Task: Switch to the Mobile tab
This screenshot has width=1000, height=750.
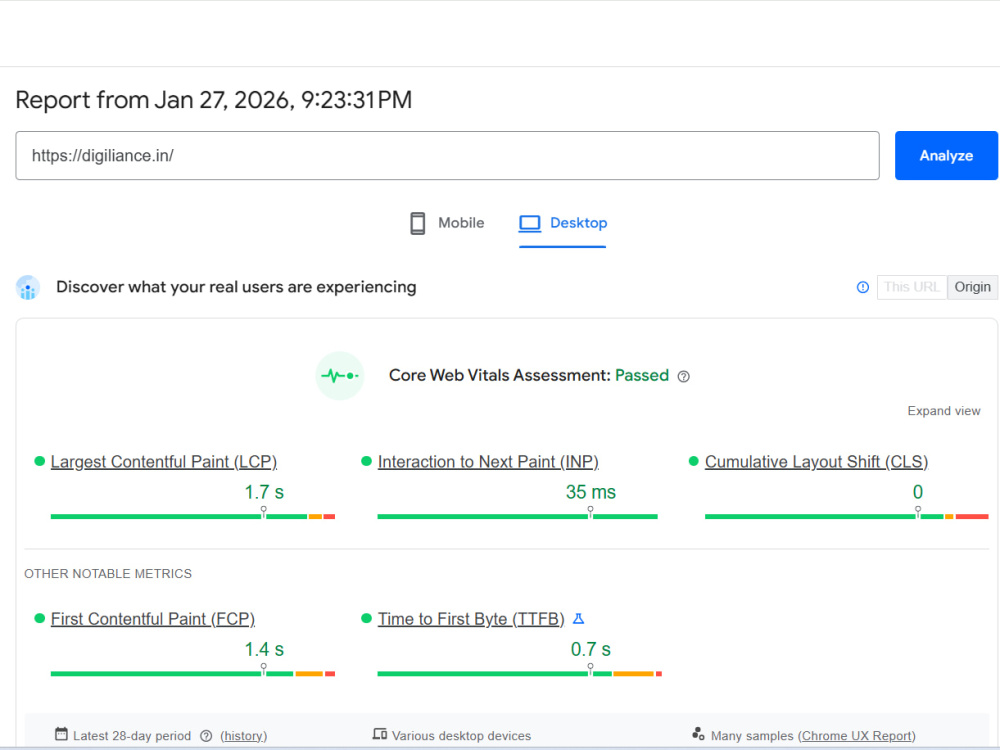Action: click(446, 223)
